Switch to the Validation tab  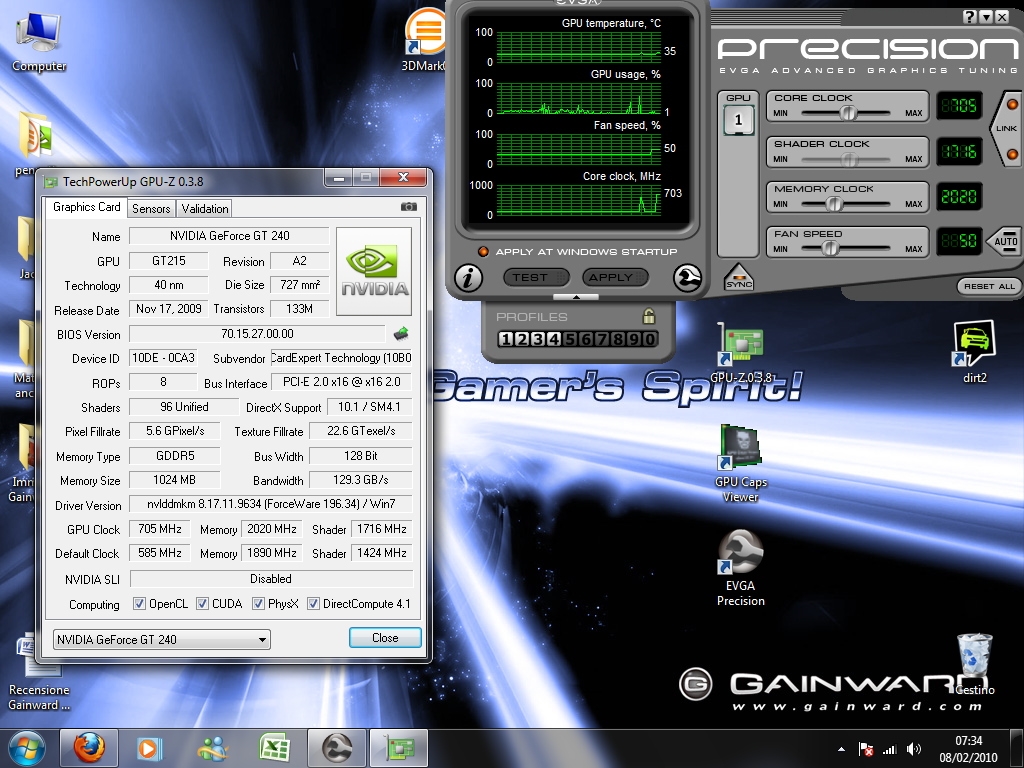pos(205,208)
